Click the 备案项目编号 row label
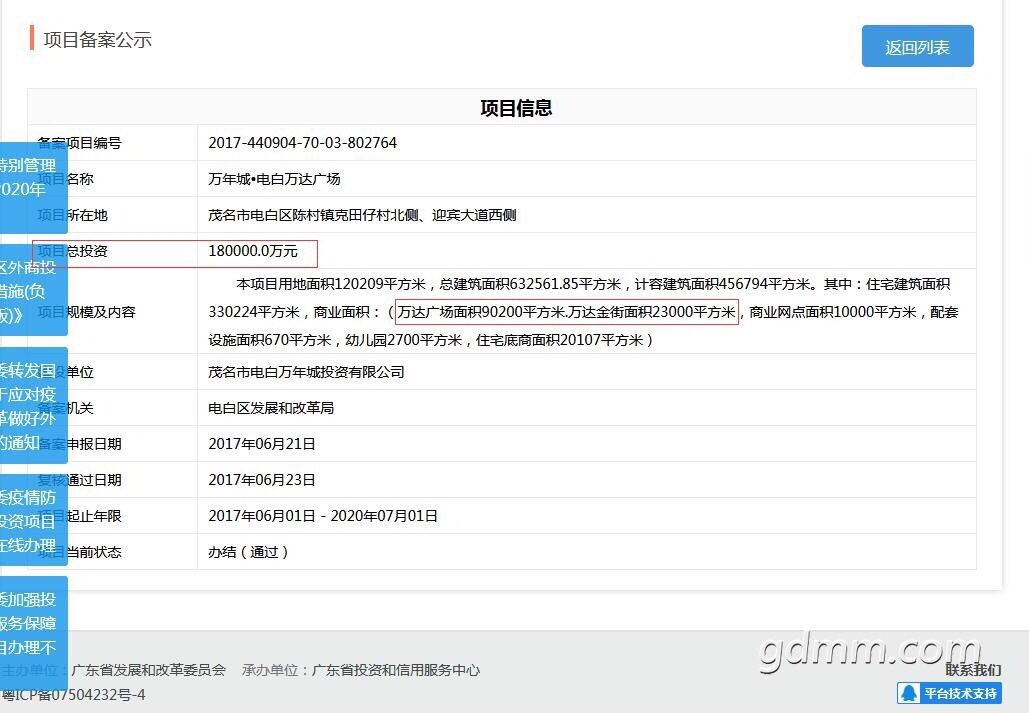 point(79,142)
